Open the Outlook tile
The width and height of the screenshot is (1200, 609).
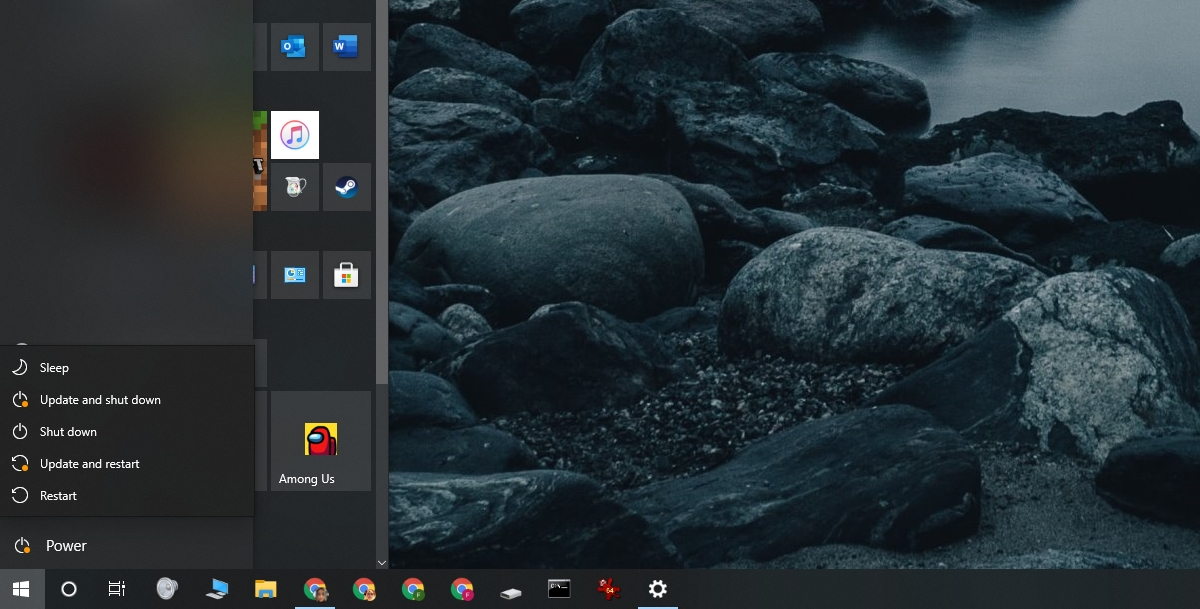294,46
